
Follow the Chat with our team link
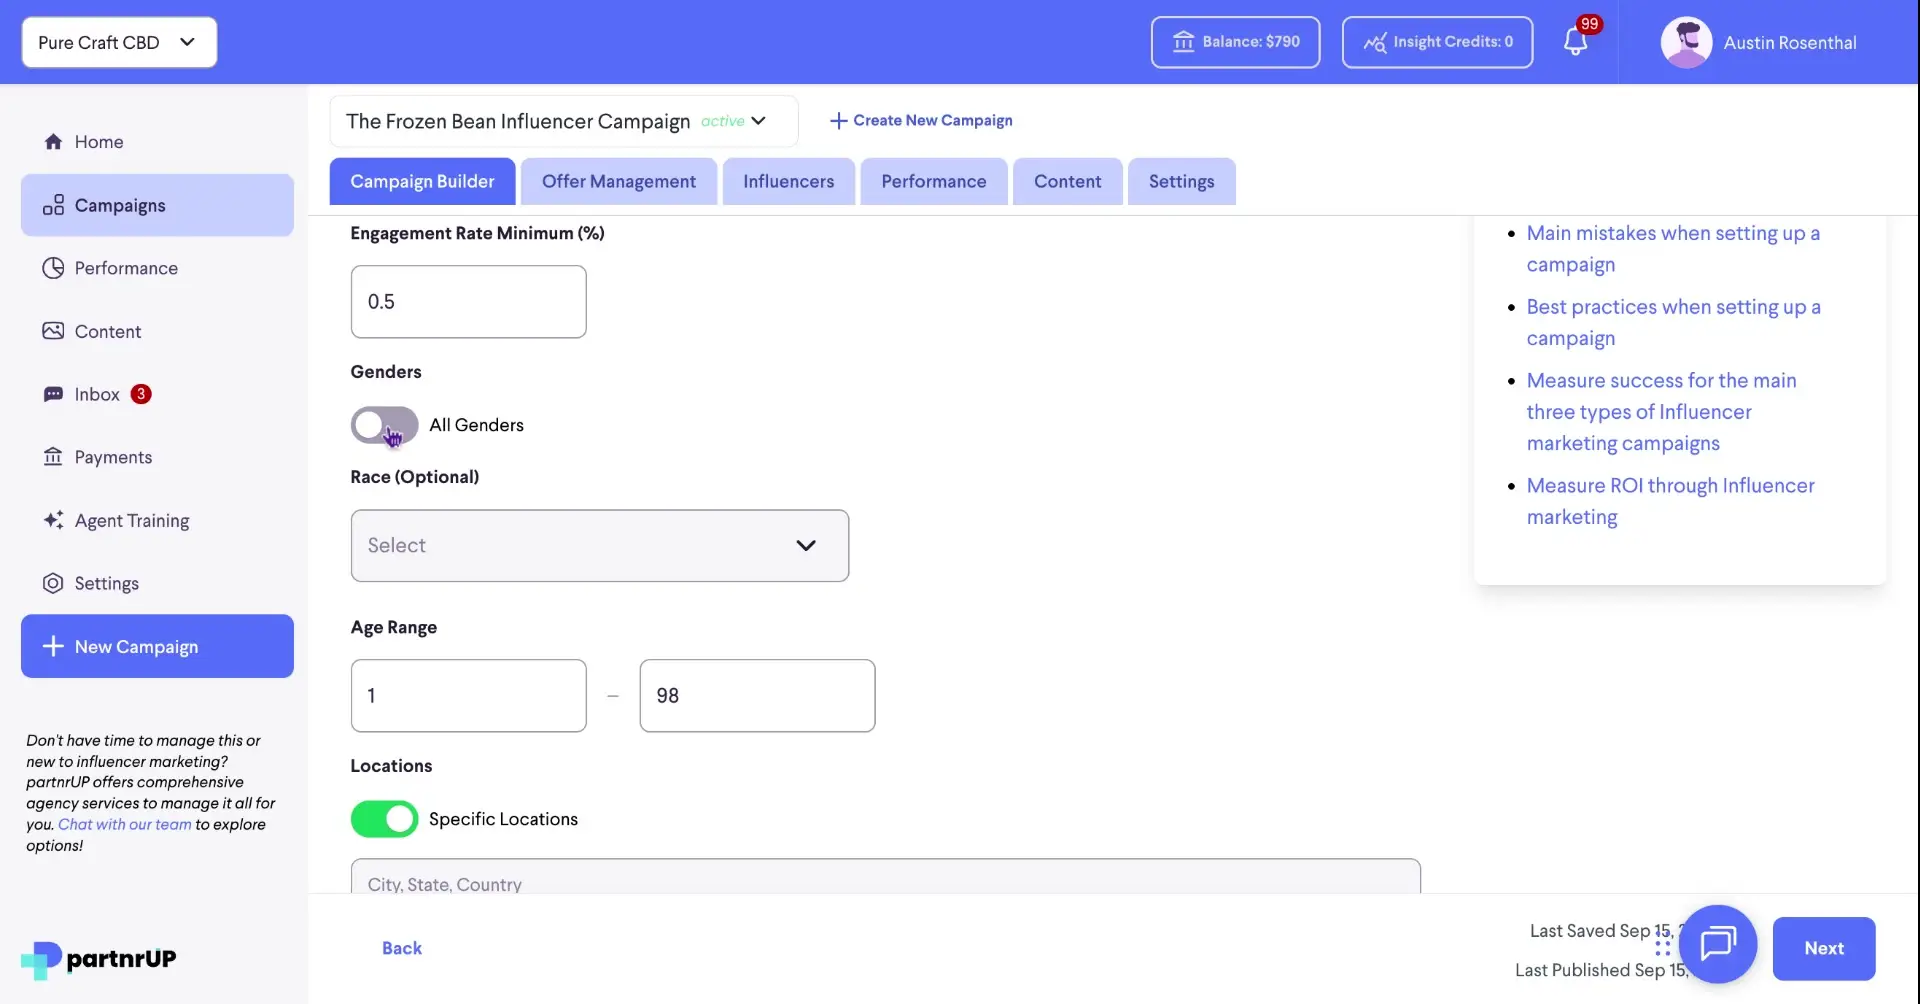pyautogui.click(x=124, y=824)
